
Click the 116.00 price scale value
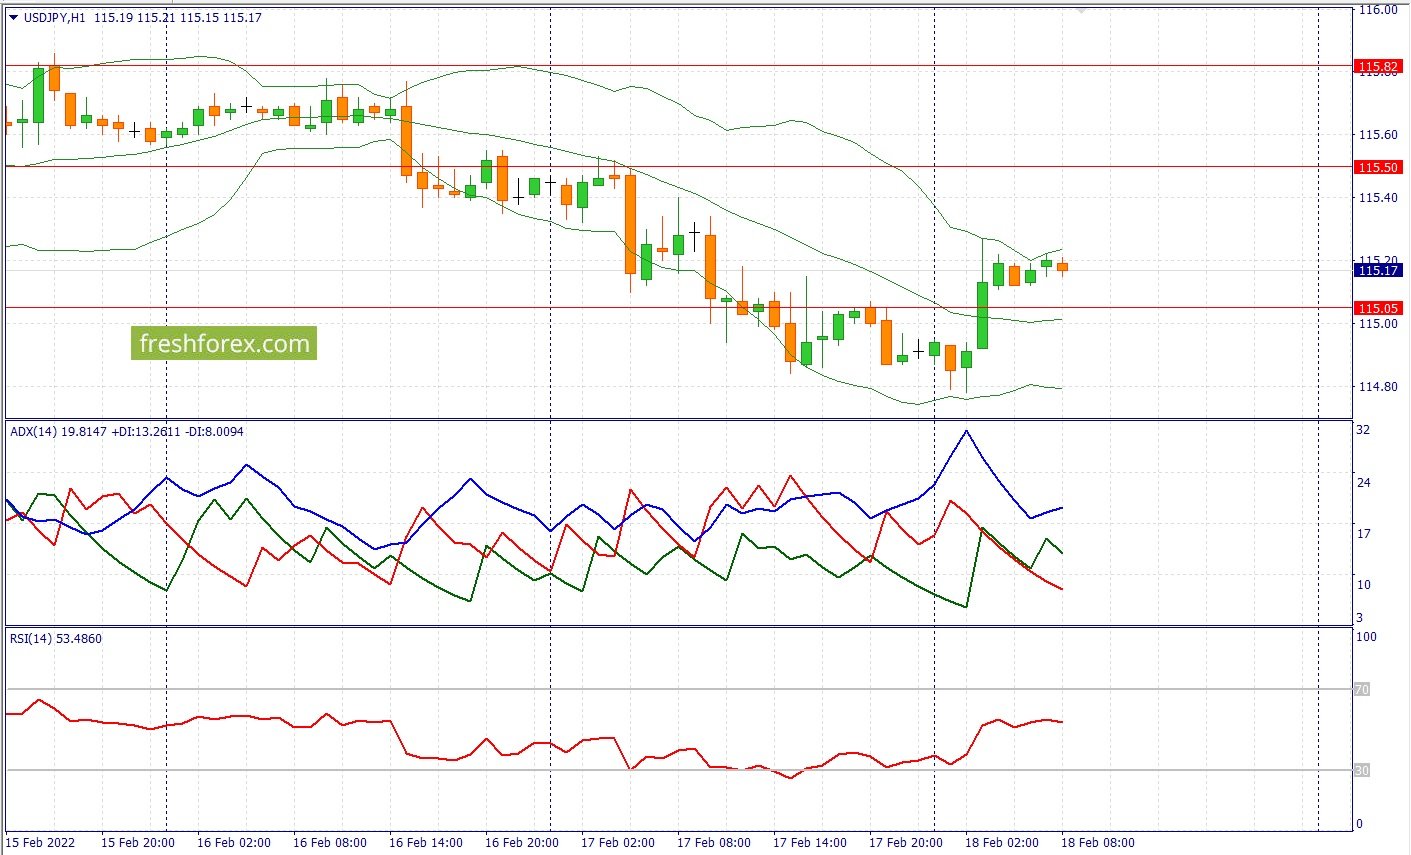(x=1377, y=10)
